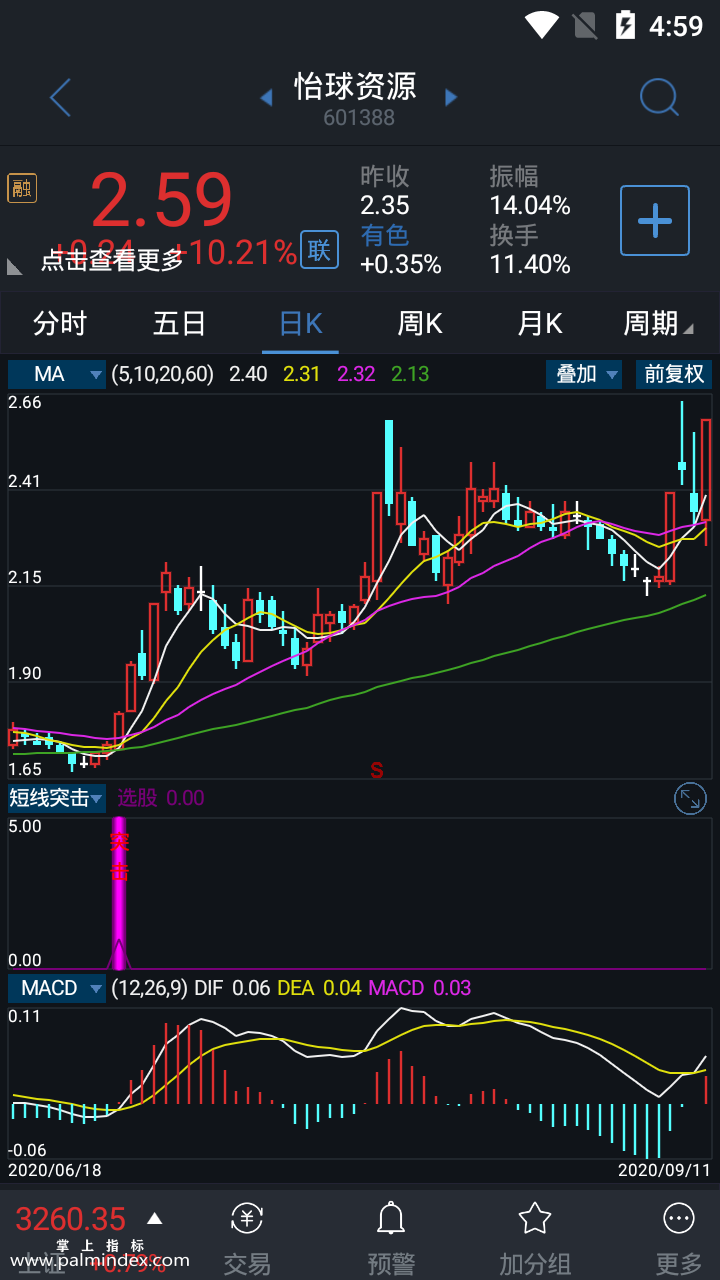Open the MA indicator dropdown
Viewport: 720px width, 1280px height.
57,374
